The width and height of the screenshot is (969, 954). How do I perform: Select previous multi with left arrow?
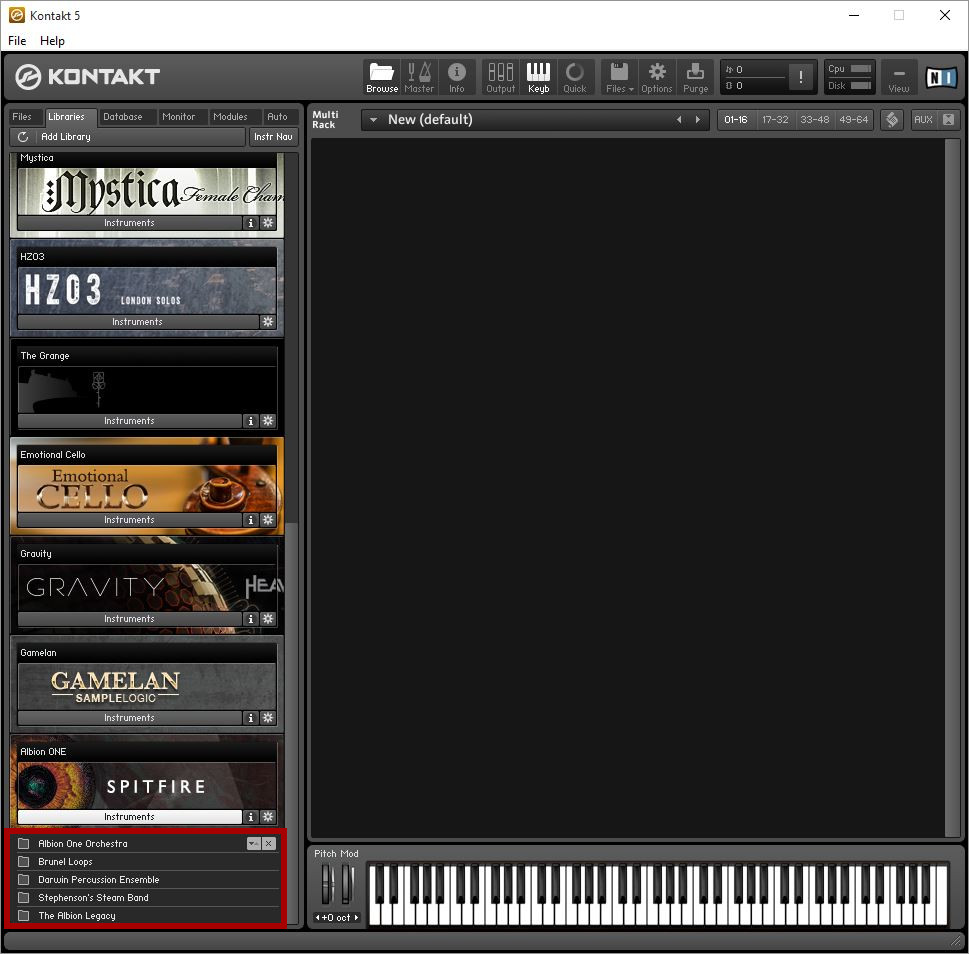679,120
